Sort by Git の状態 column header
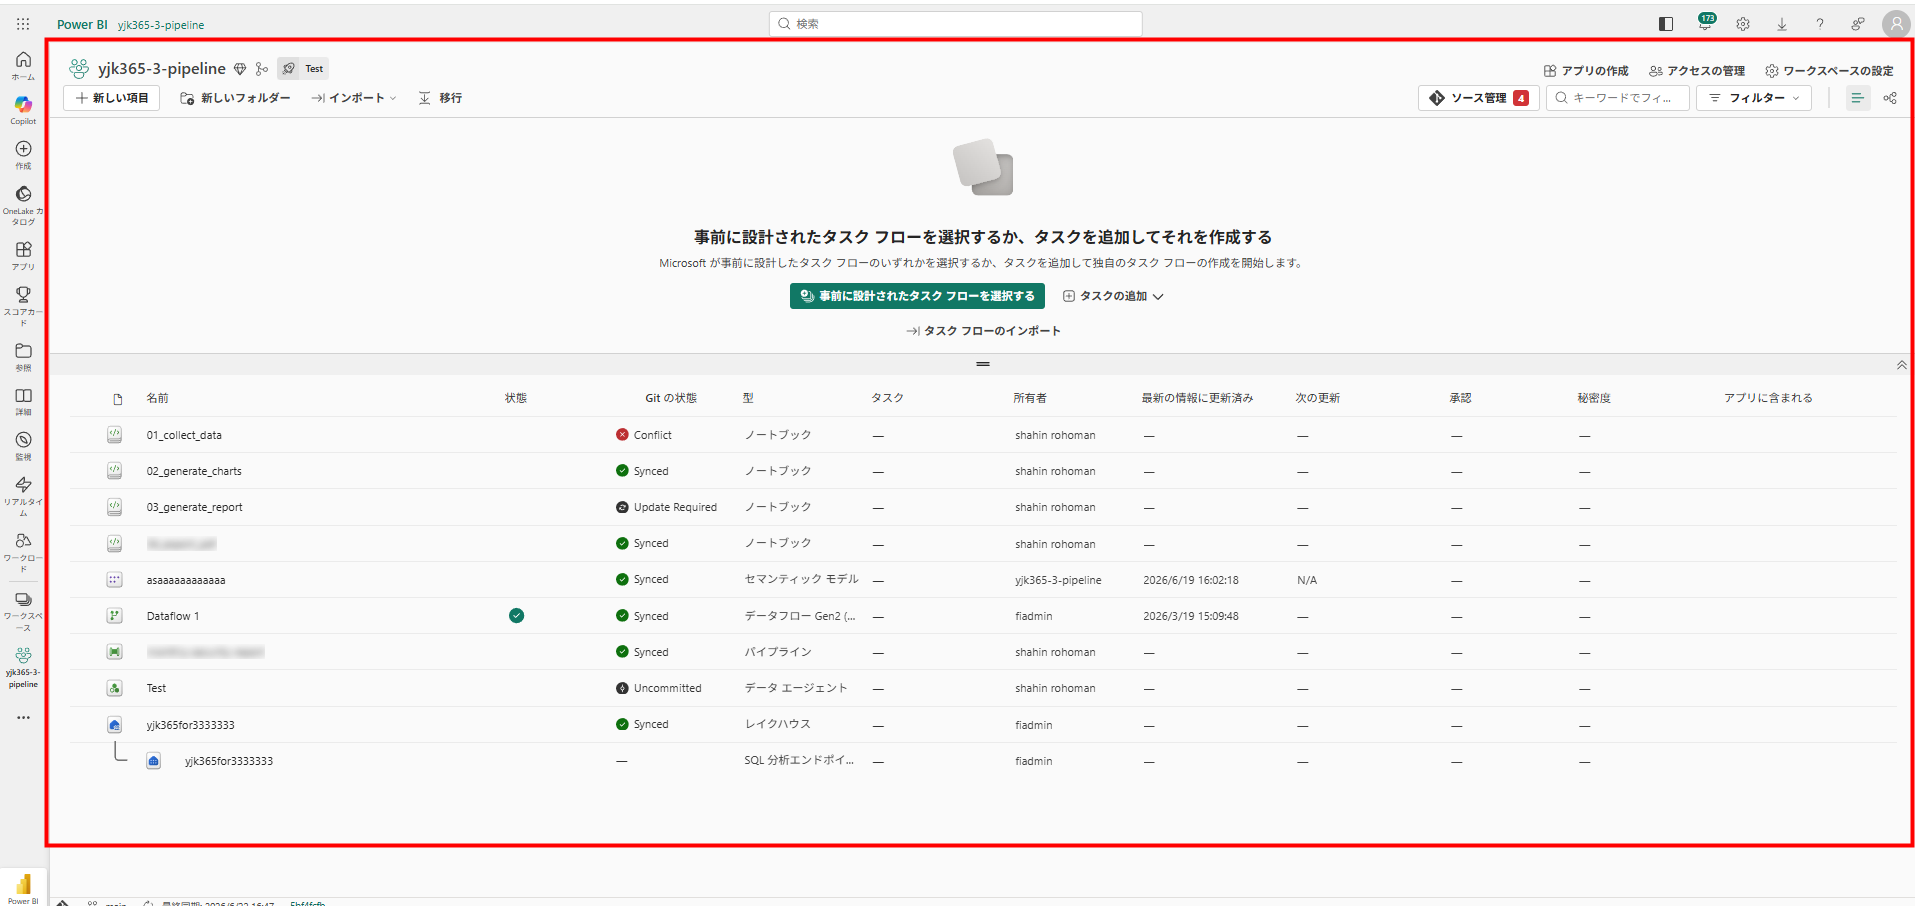This screenshot has width=1915, height=906. (671, 398)
